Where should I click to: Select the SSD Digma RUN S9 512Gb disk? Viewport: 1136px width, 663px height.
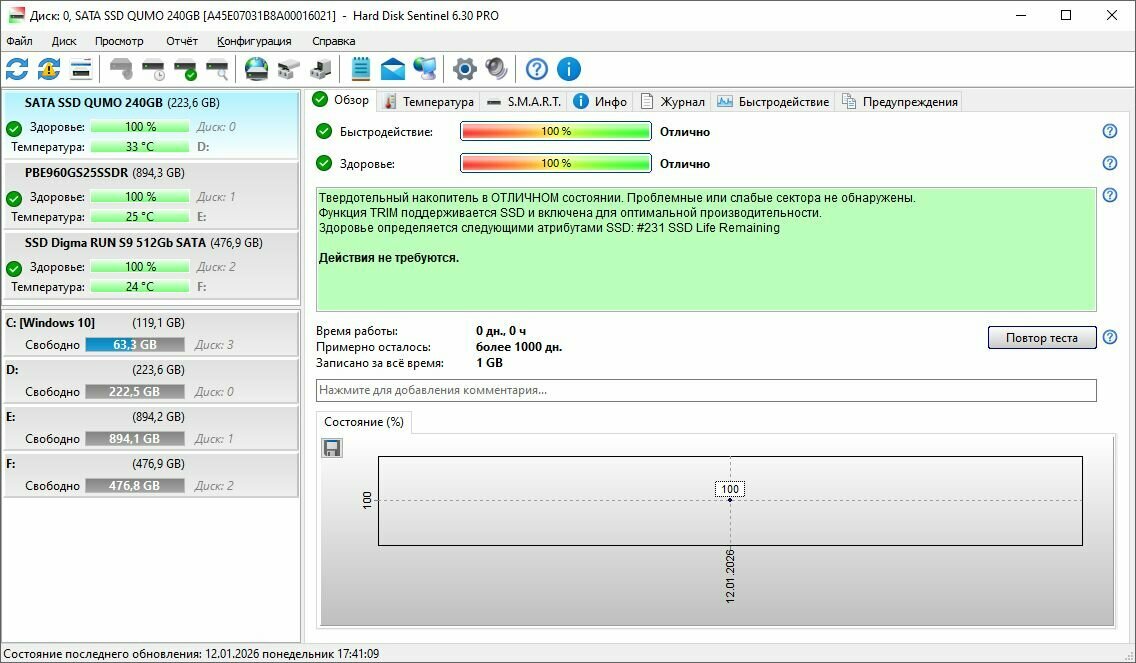(x=151, y=265)
